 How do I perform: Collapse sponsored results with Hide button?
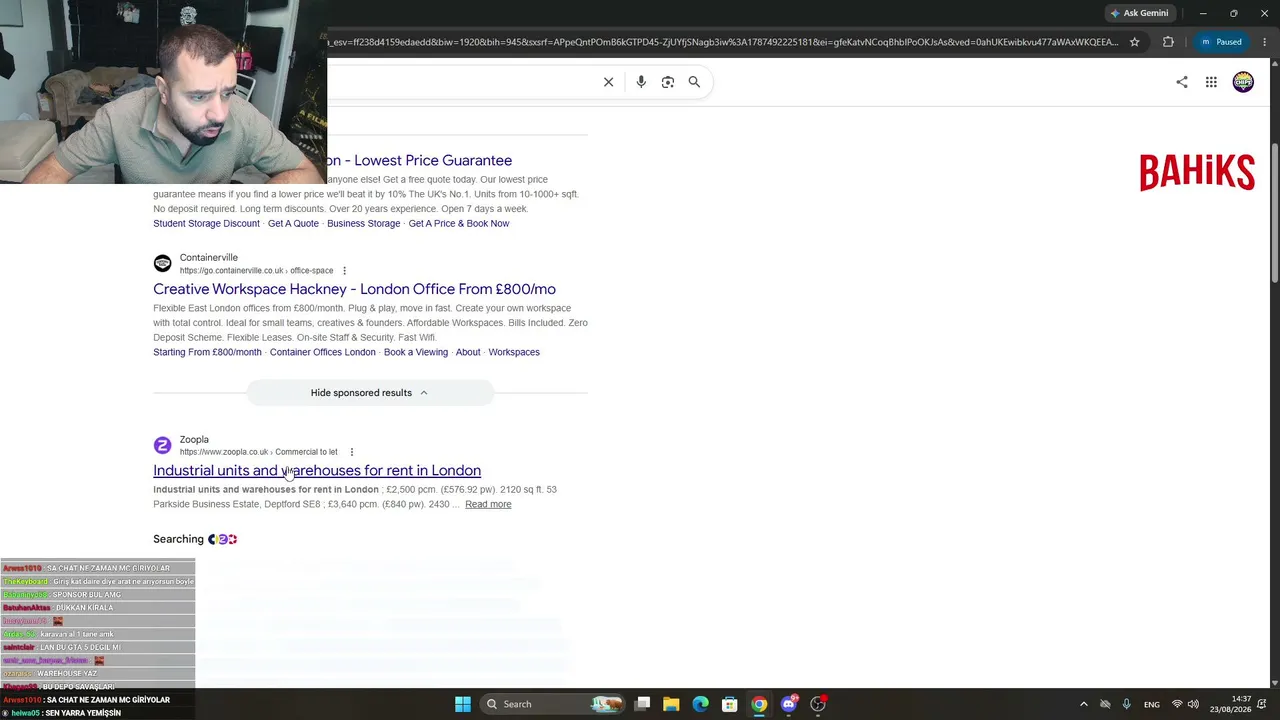(x=370, y=393)
